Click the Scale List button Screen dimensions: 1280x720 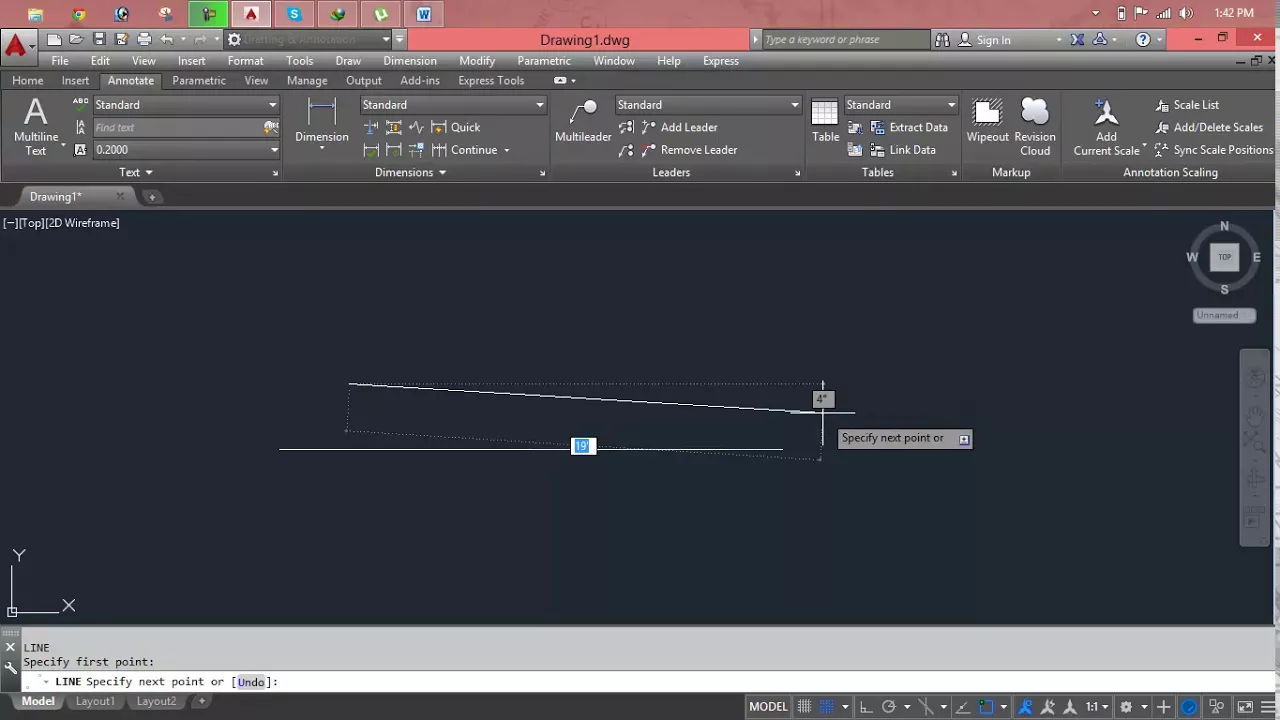(1187, 104)
